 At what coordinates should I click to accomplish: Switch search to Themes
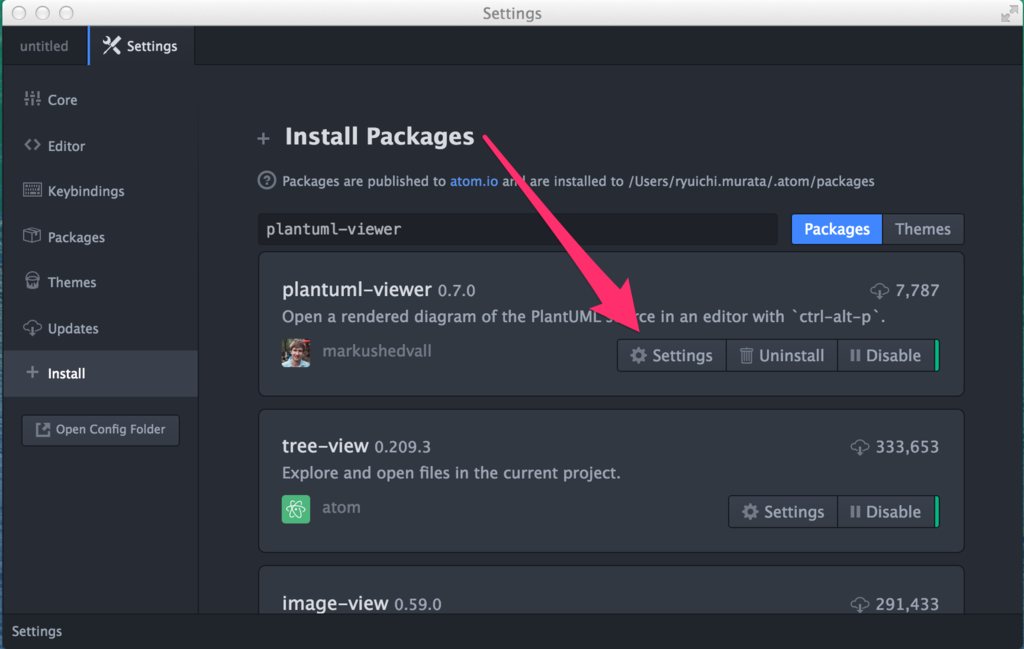click(922, 229)
